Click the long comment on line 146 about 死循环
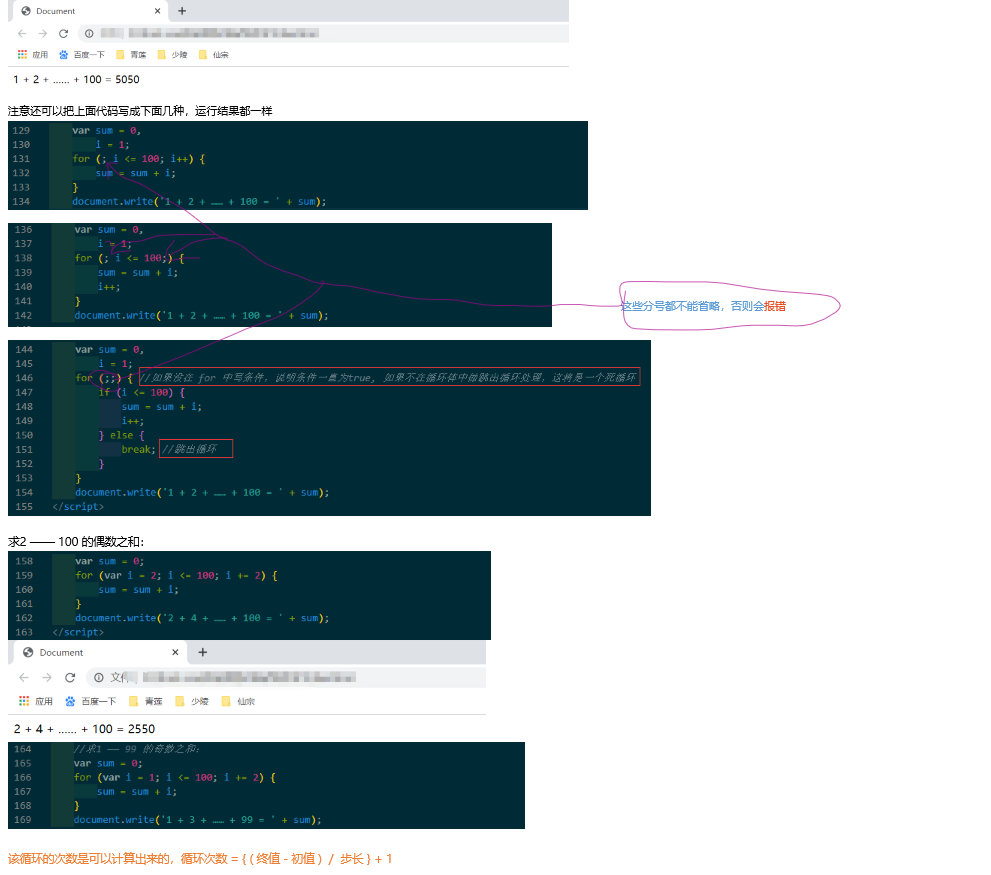The width and height of the screenshot is (991, 875). click(x=389, y=377)
